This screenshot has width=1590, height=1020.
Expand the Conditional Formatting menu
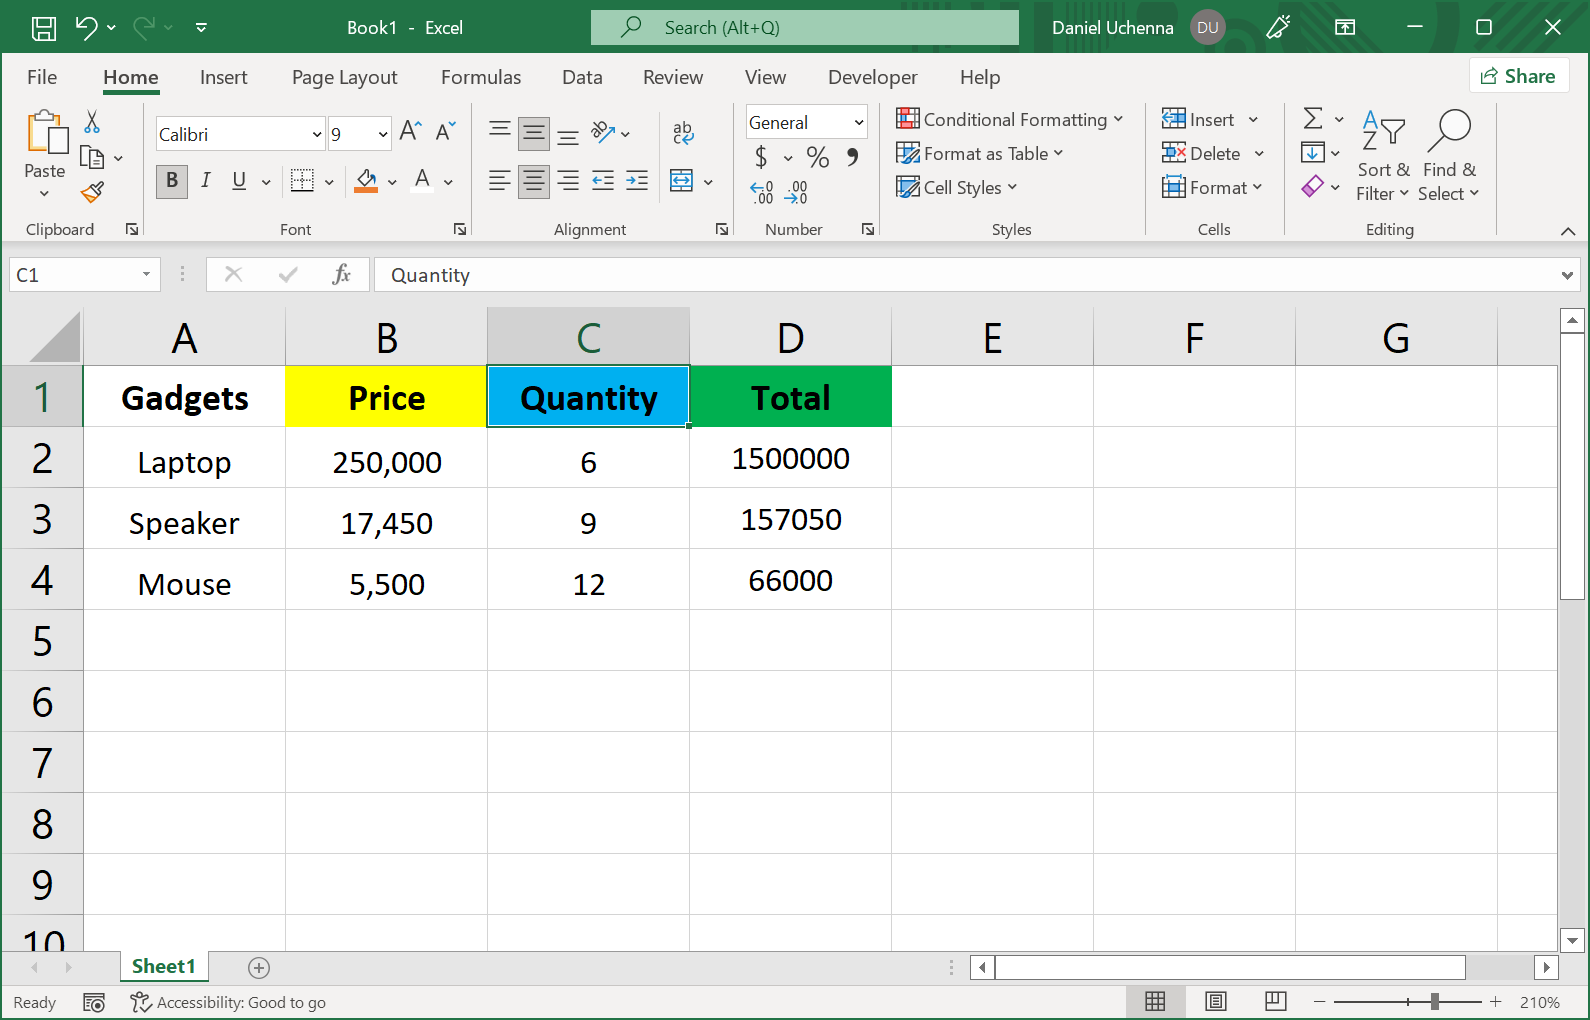coord(1010,120)
